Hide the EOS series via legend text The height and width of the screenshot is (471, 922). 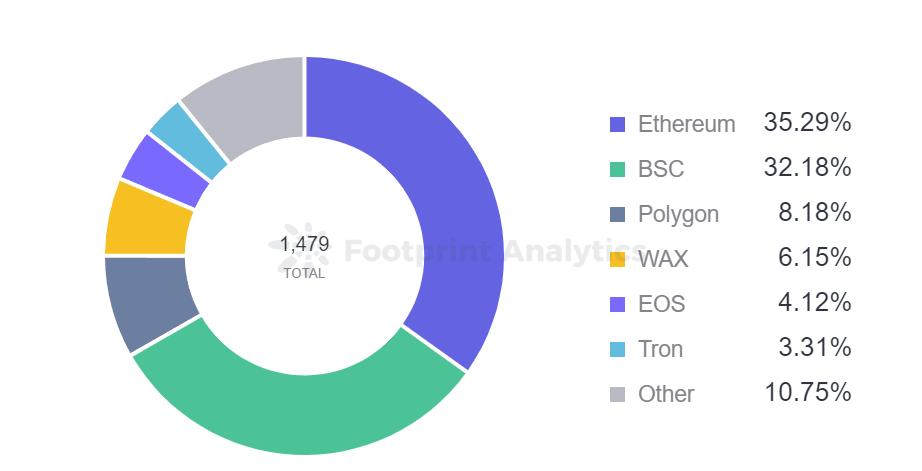click(661, 304)
